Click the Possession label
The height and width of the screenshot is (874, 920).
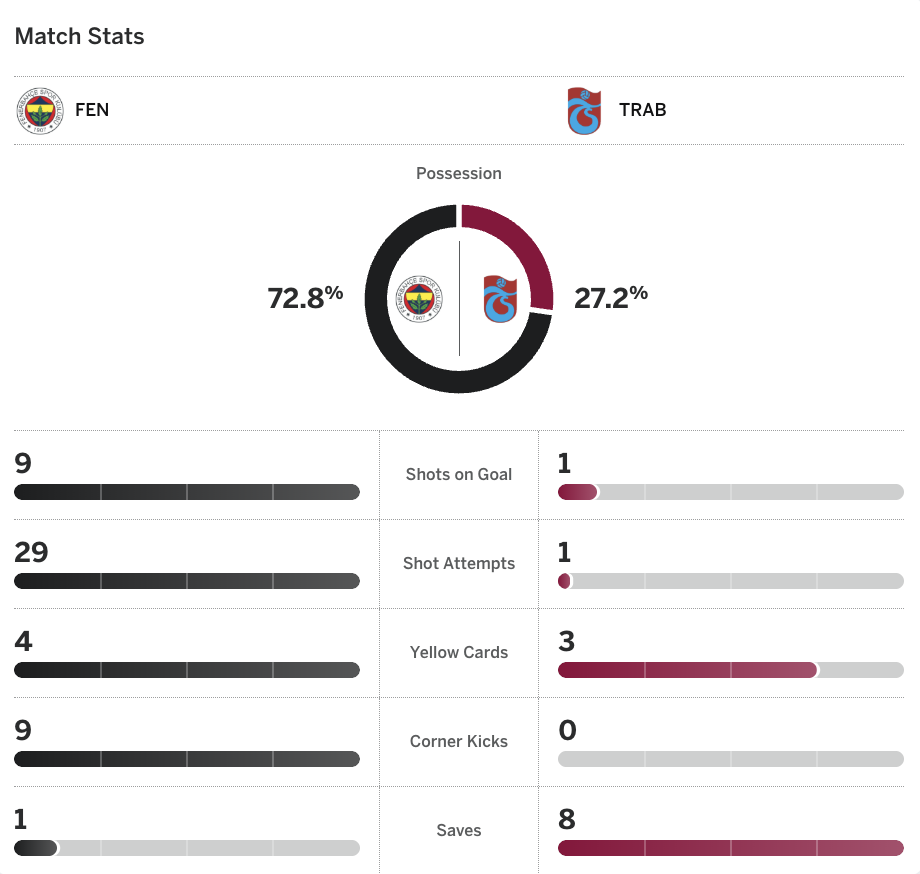(459, 173)
